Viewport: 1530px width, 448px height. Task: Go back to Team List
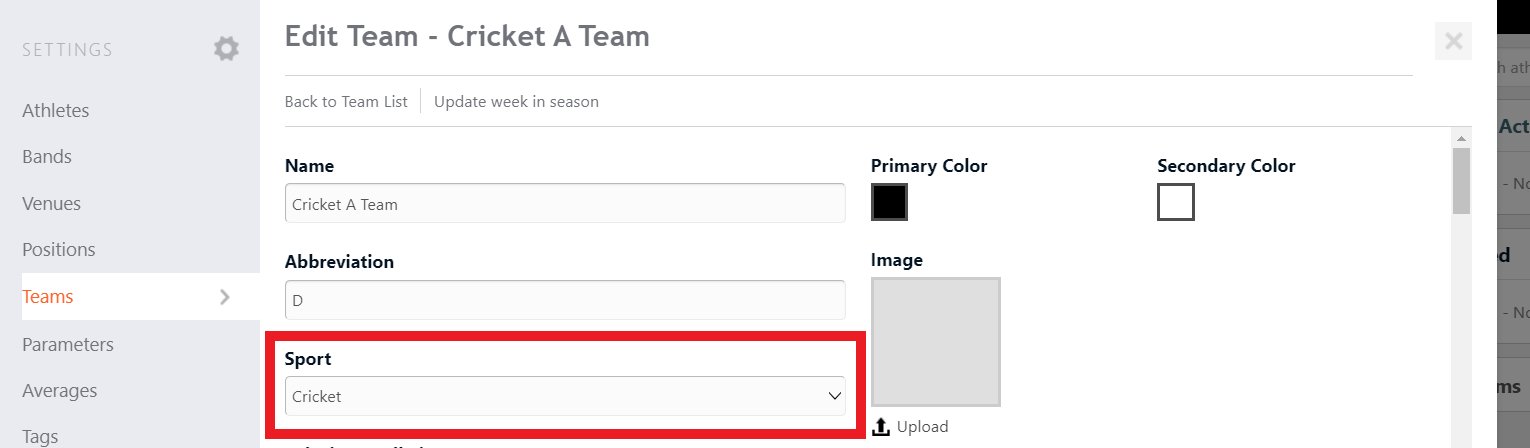(x=346, y=101)
